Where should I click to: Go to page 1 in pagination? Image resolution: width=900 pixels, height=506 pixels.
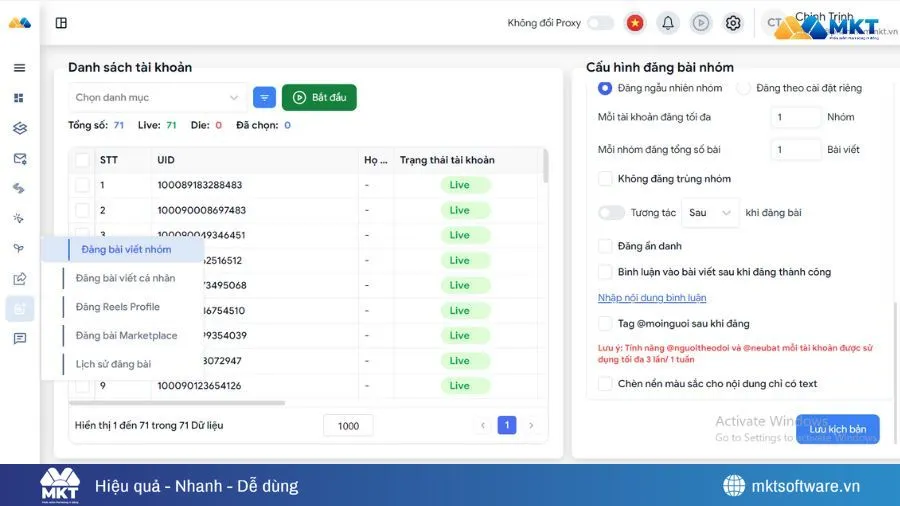[x=506, y=425]
